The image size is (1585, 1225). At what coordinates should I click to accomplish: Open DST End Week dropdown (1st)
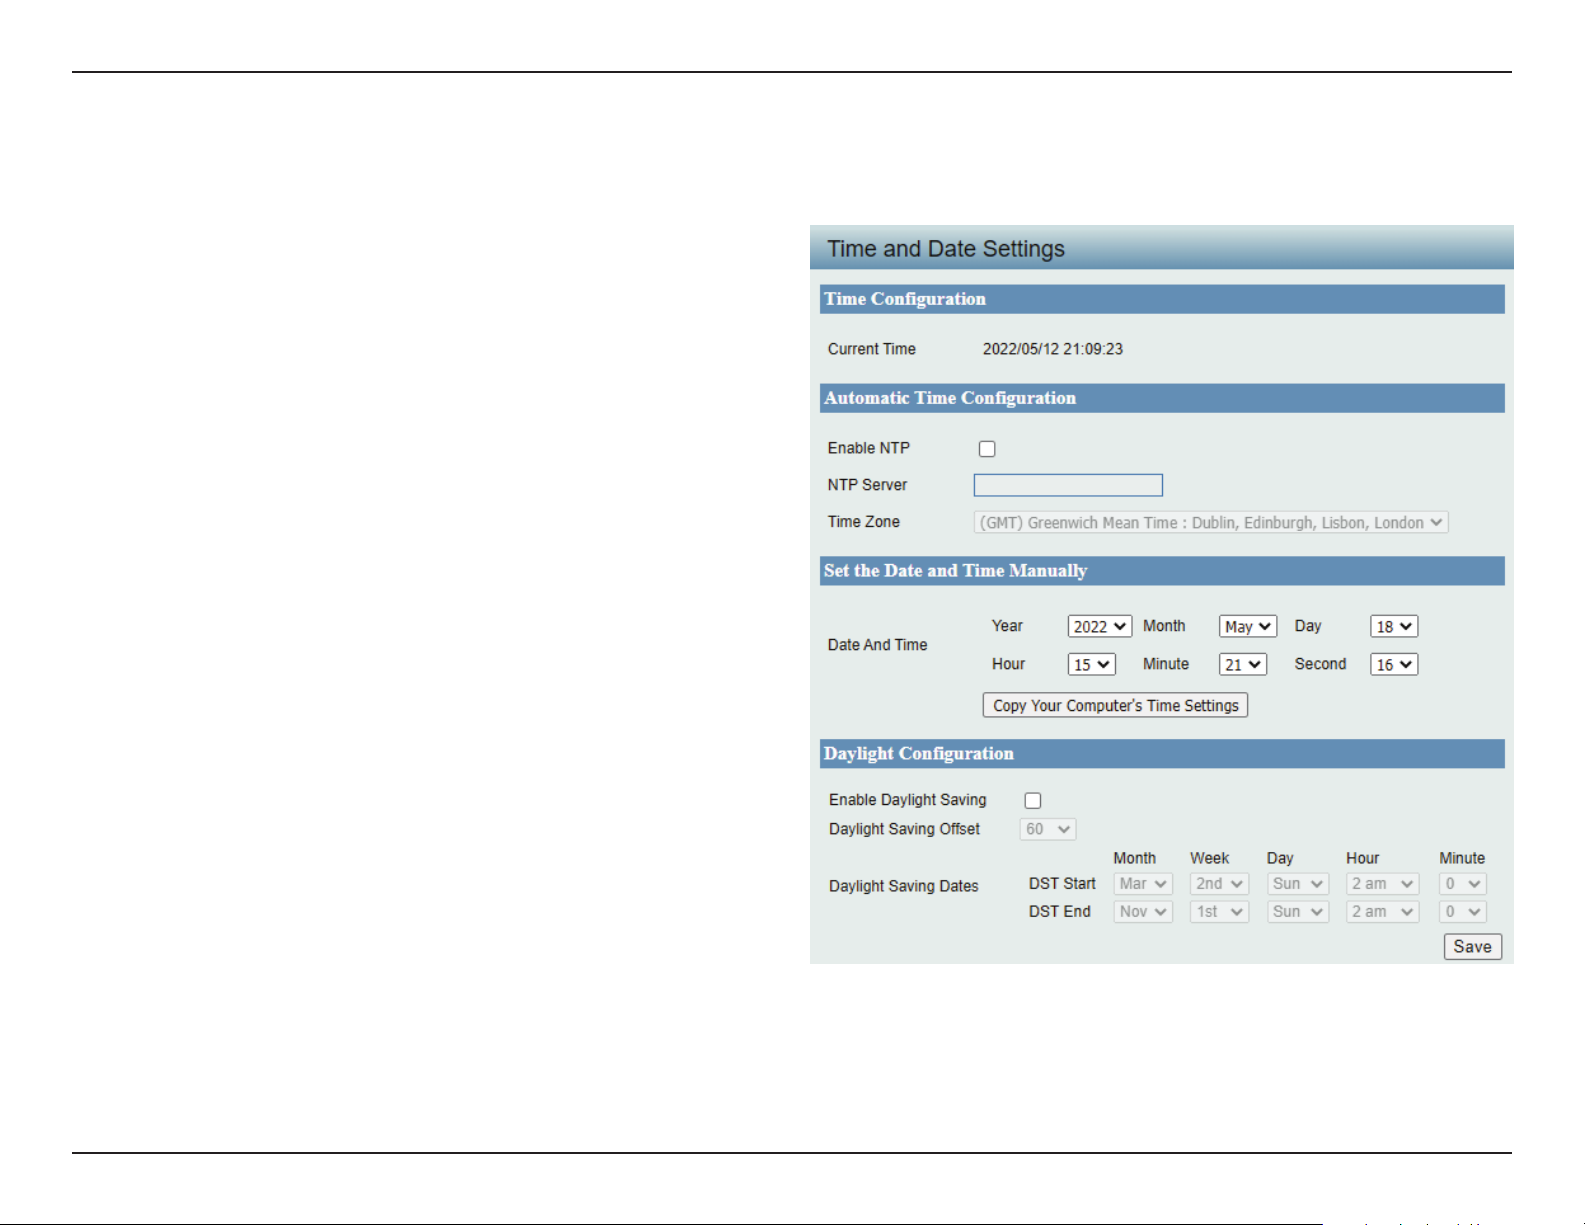pyautogui.click(x=1219, y=912)
